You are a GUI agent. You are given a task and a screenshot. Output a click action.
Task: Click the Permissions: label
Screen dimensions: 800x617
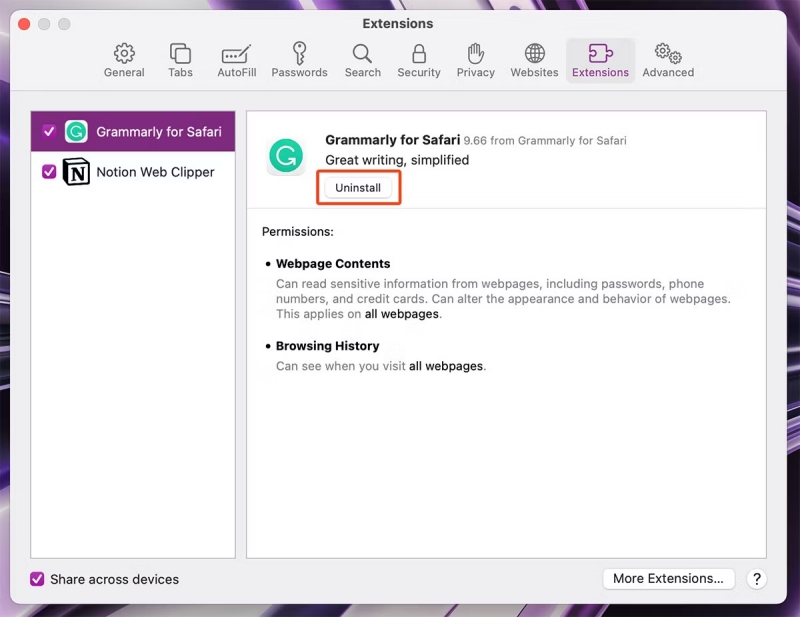tap(297, 231)
